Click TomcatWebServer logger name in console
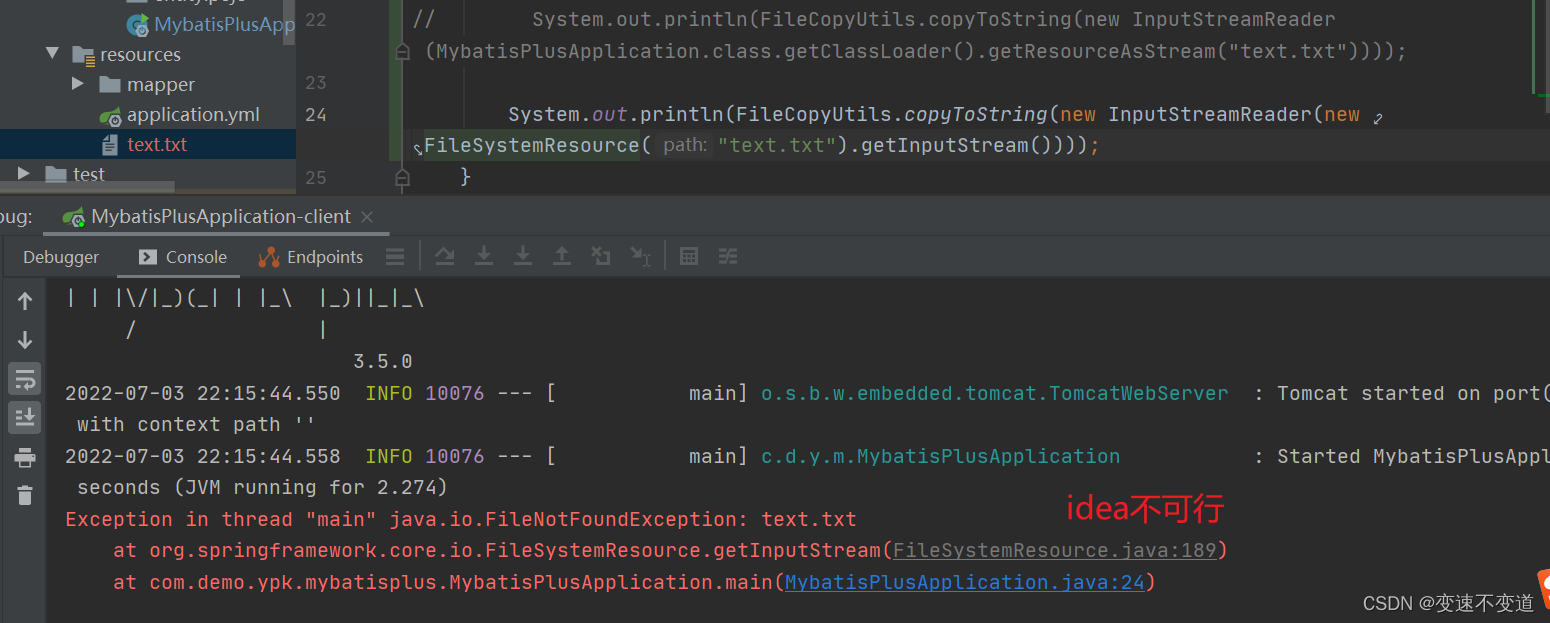 tap(995, 393)
